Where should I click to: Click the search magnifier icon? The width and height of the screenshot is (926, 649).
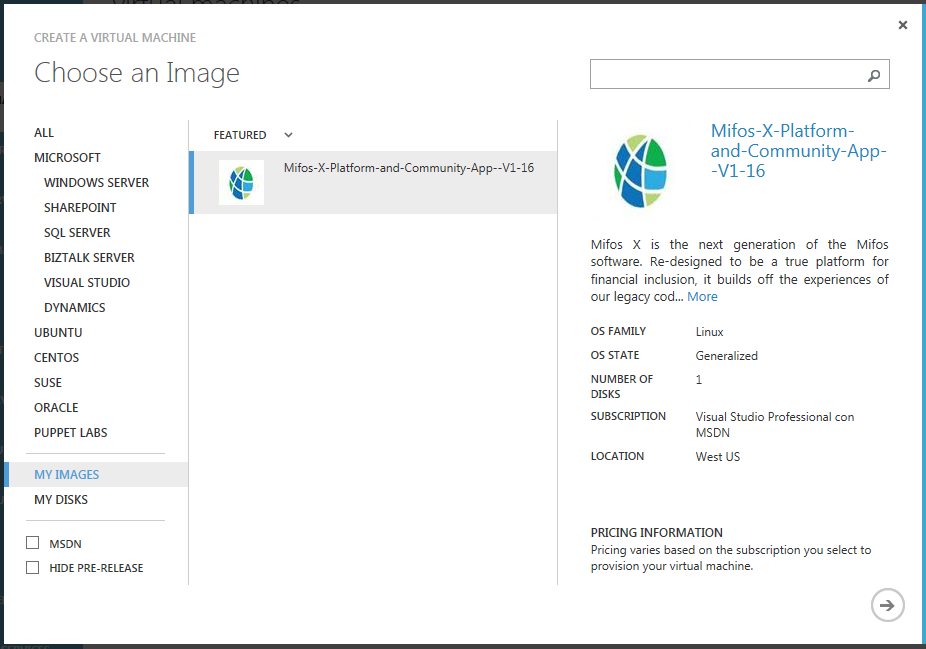click(x=874, y=75)
